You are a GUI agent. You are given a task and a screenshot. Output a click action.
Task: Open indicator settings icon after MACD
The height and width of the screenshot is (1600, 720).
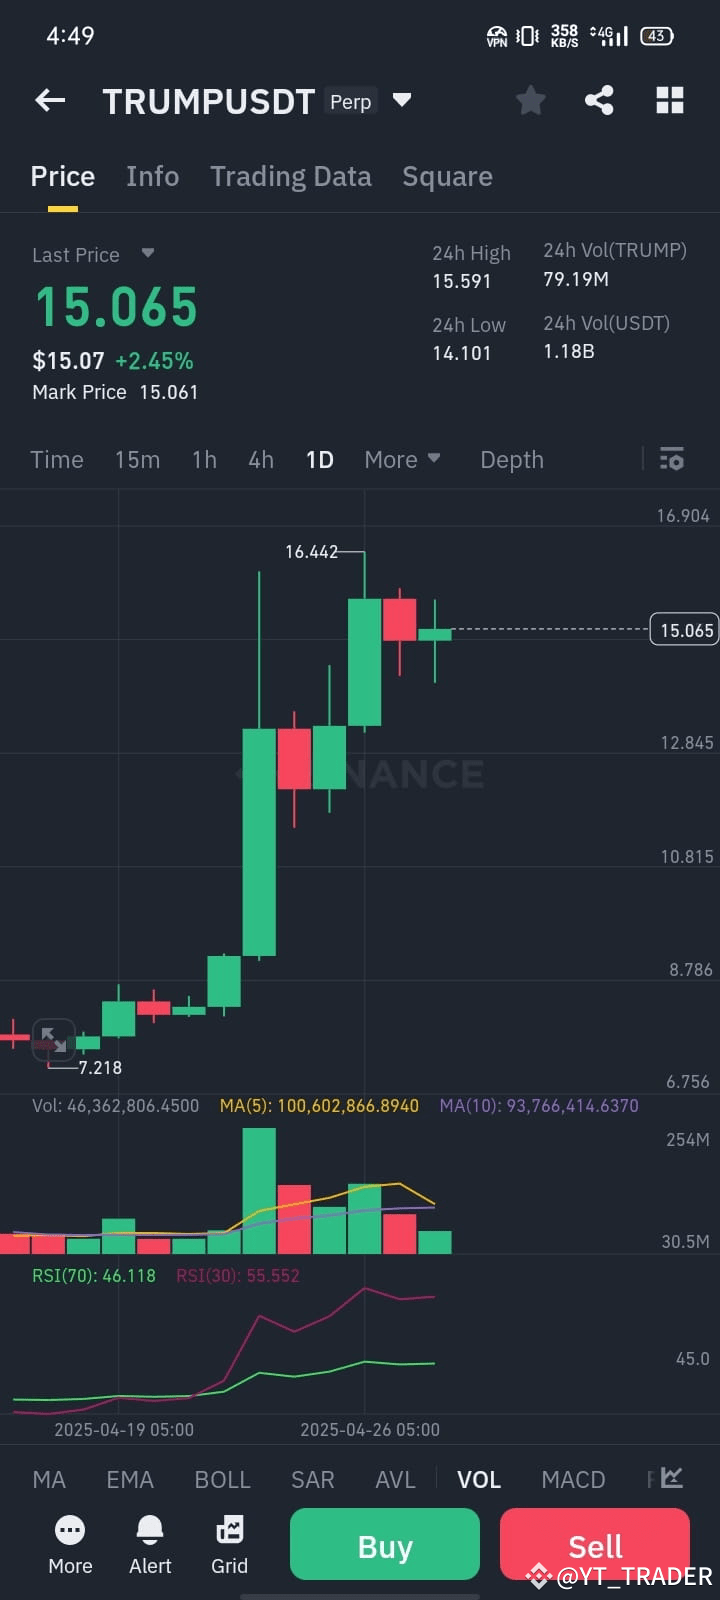point(672,1478)
